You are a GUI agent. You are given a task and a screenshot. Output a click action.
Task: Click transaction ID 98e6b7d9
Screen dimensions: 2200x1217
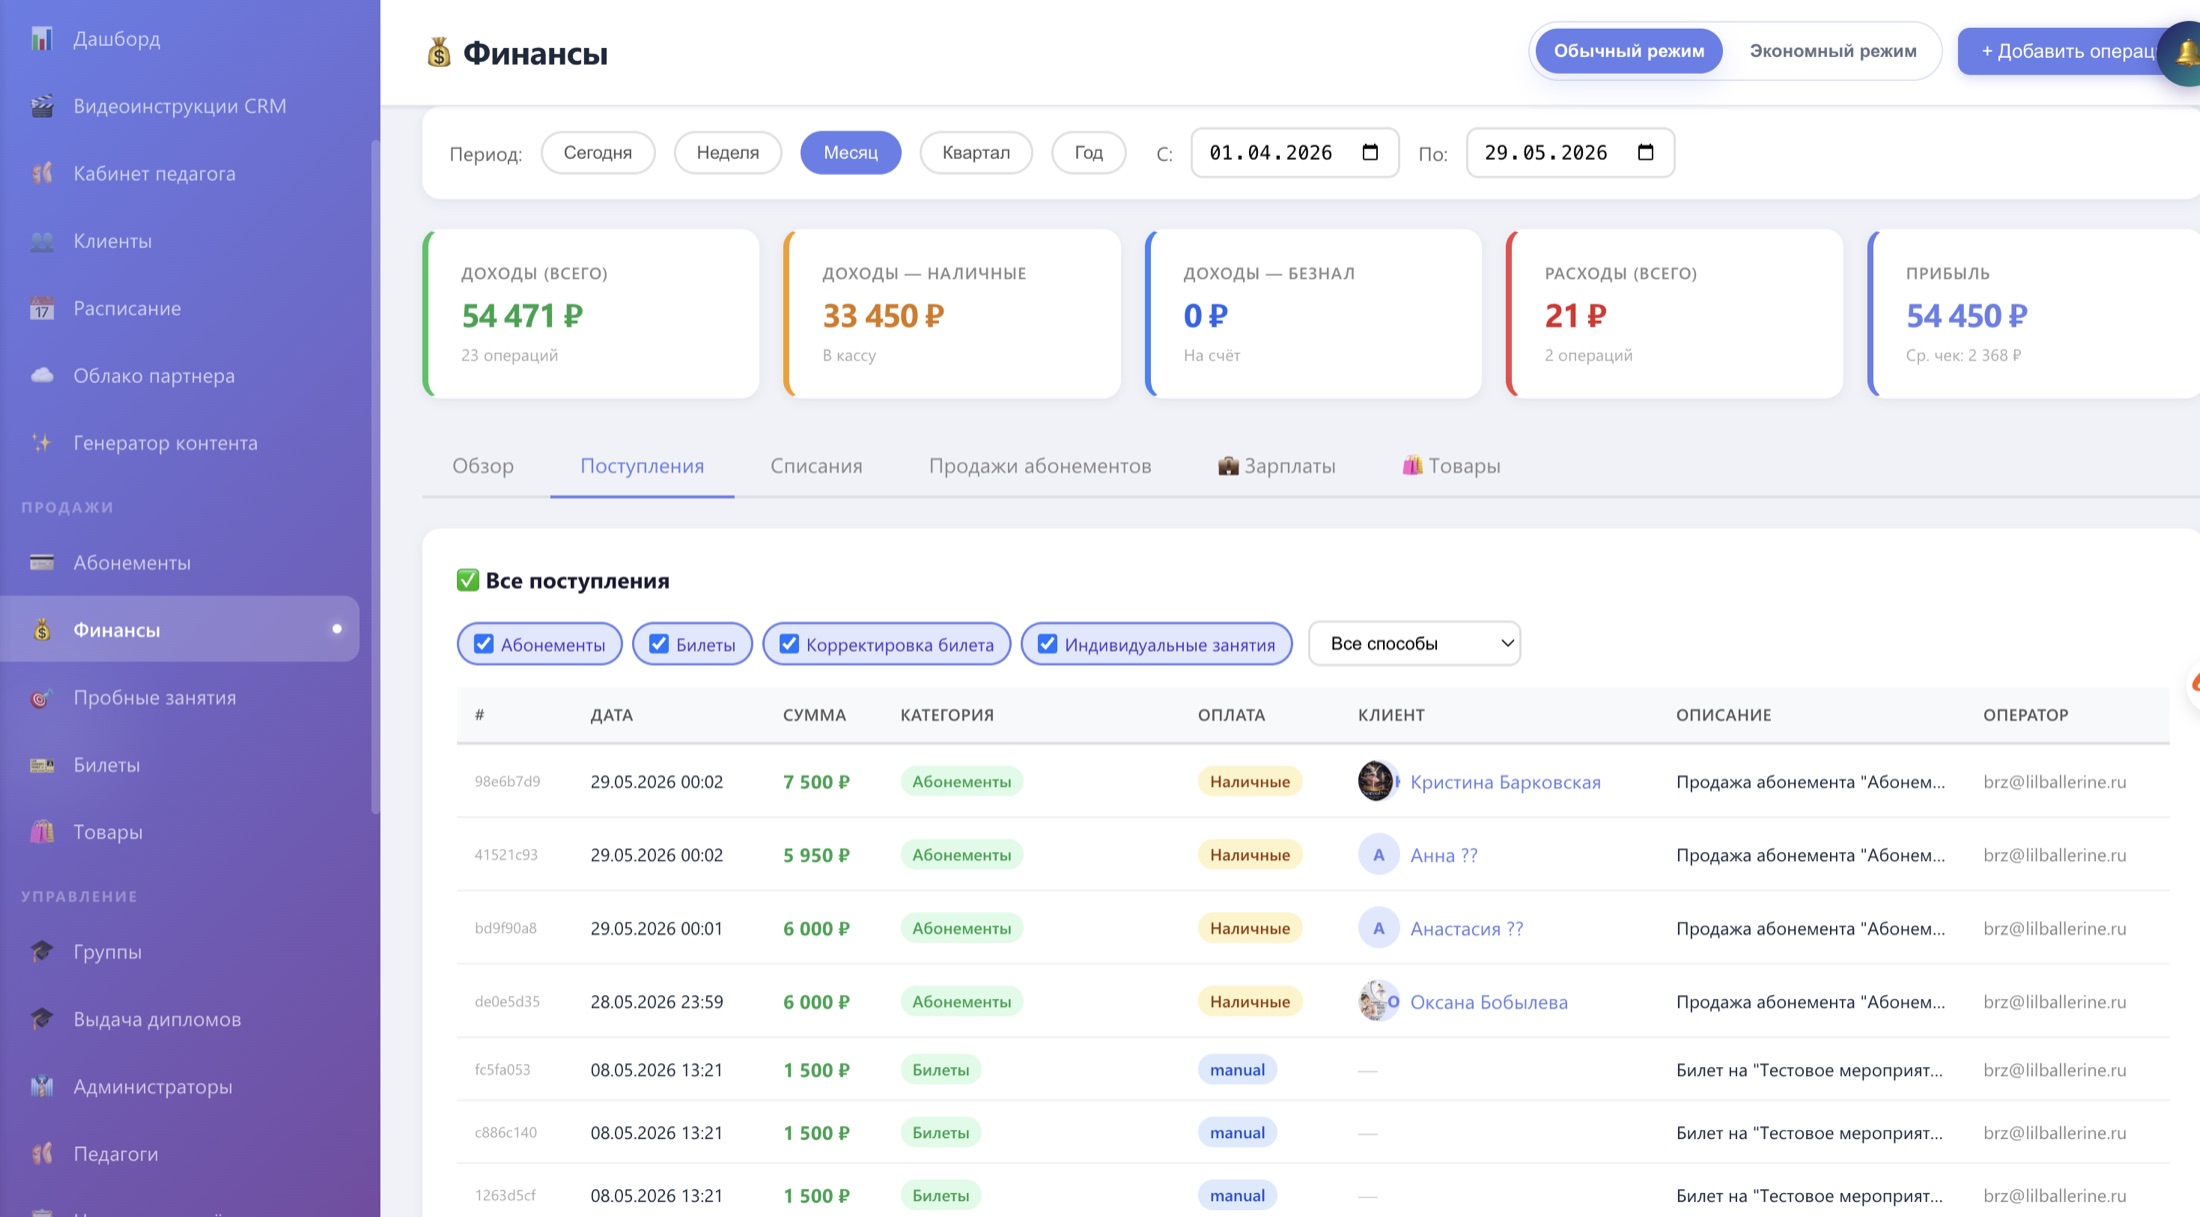pos(507,781)
